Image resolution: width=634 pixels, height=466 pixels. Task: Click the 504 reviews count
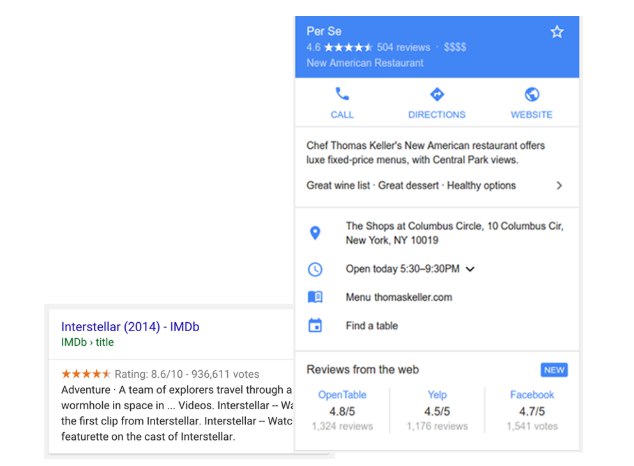pos(404,47)
